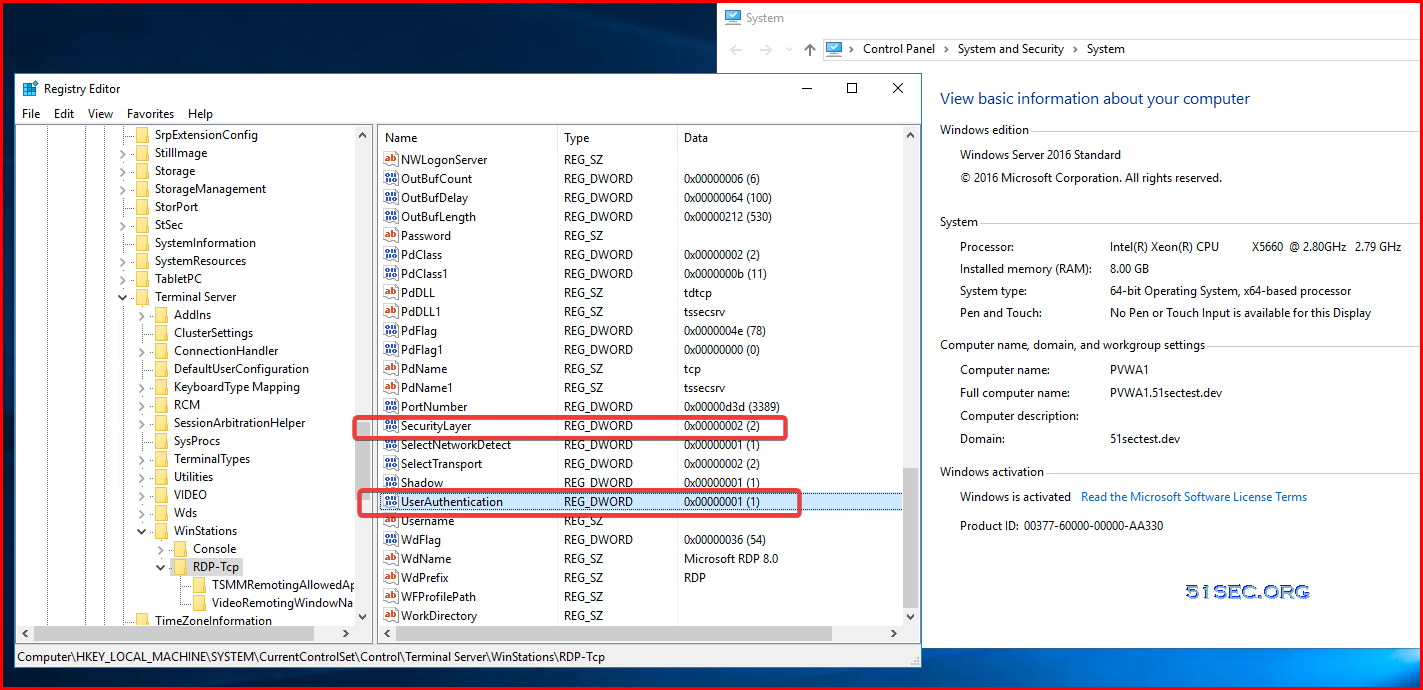Viewport: 1423px width, 690px height.
Task: Collapse the WinStations key
Action: (142, 531)
